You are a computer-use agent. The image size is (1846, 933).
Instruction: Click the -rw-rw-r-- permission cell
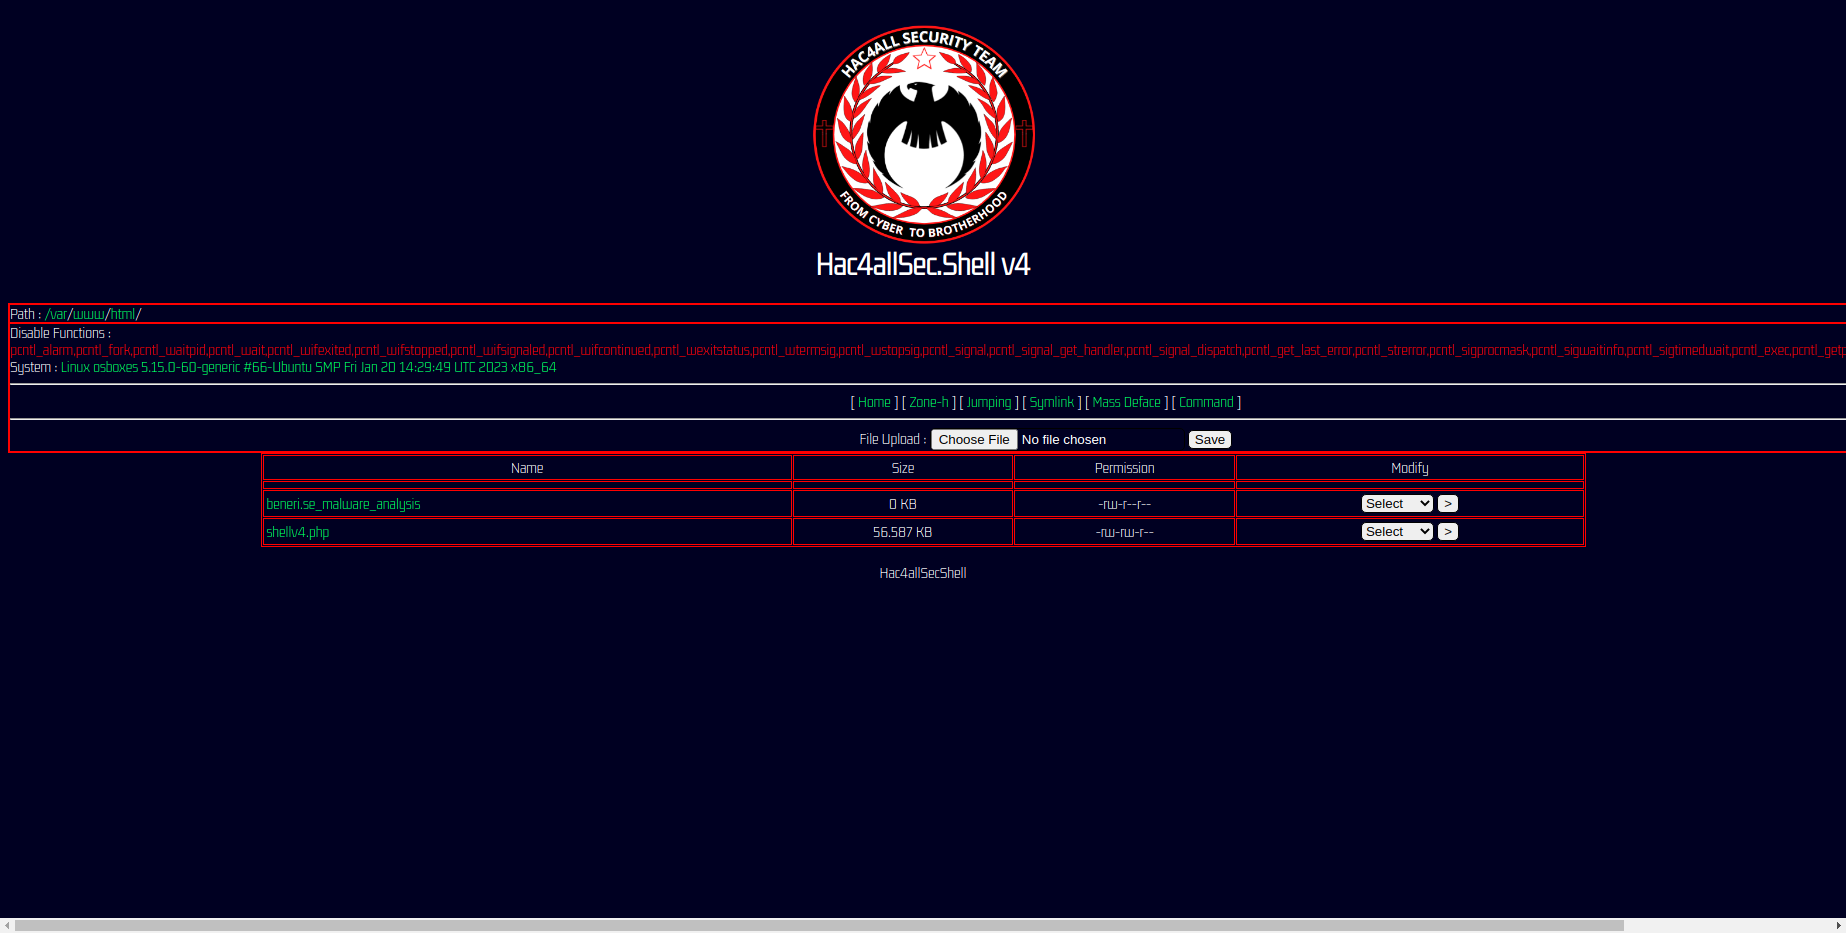point(1124,532)
